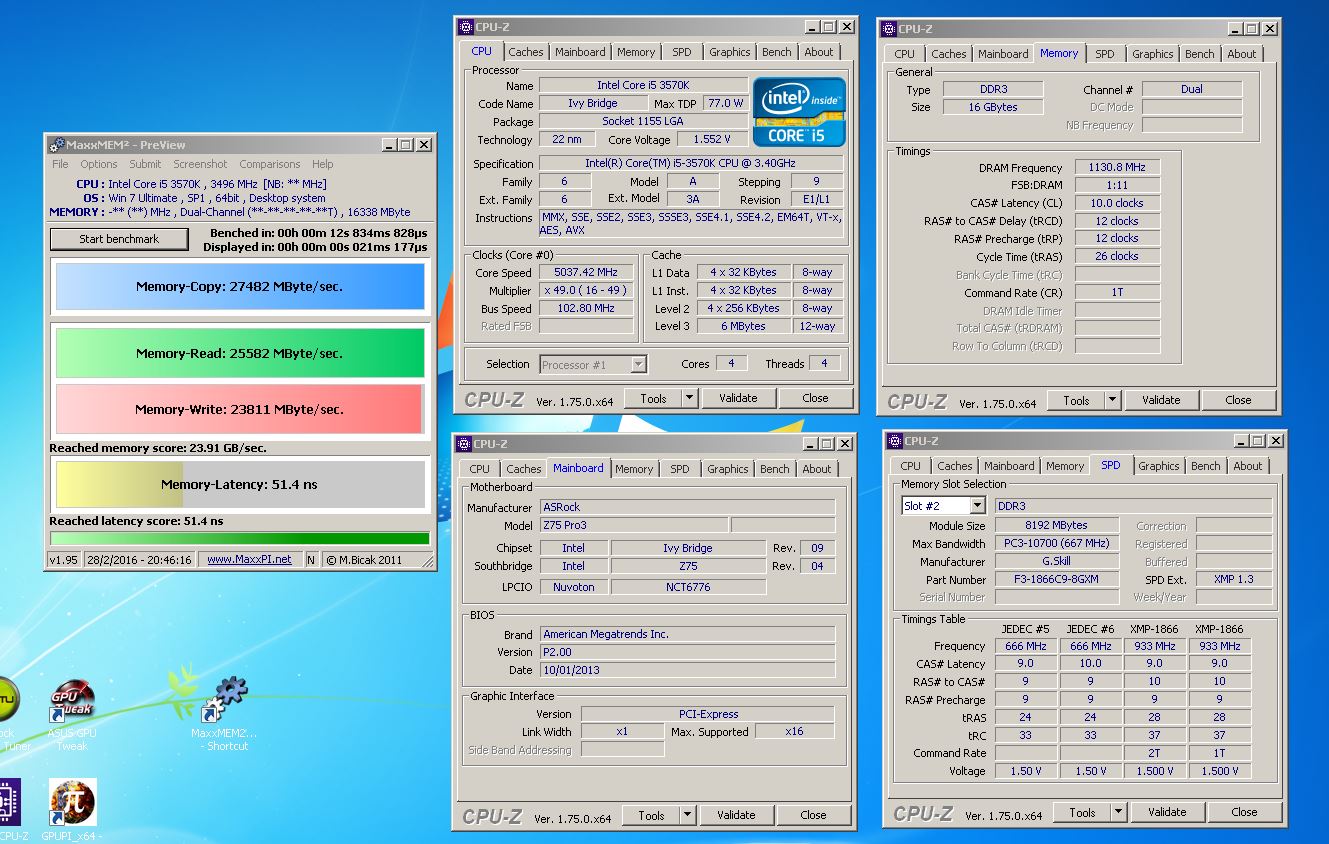Screen dimensions: 1329x844
Task: Click Tools button in CPU-Z Mainboard window
Action: pyautogui.click(x=651, y=815)
